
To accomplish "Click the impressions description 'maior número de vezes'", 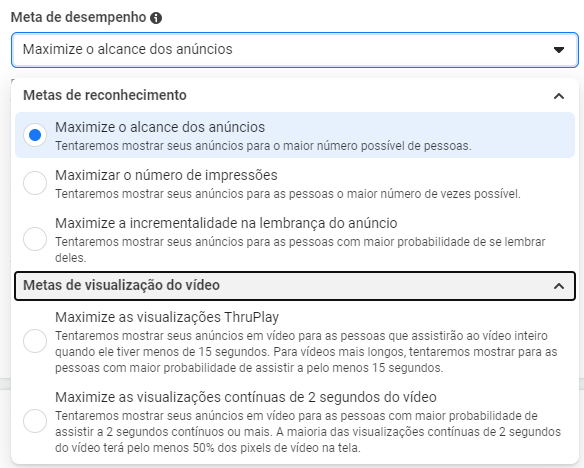I will pos(288,194).
